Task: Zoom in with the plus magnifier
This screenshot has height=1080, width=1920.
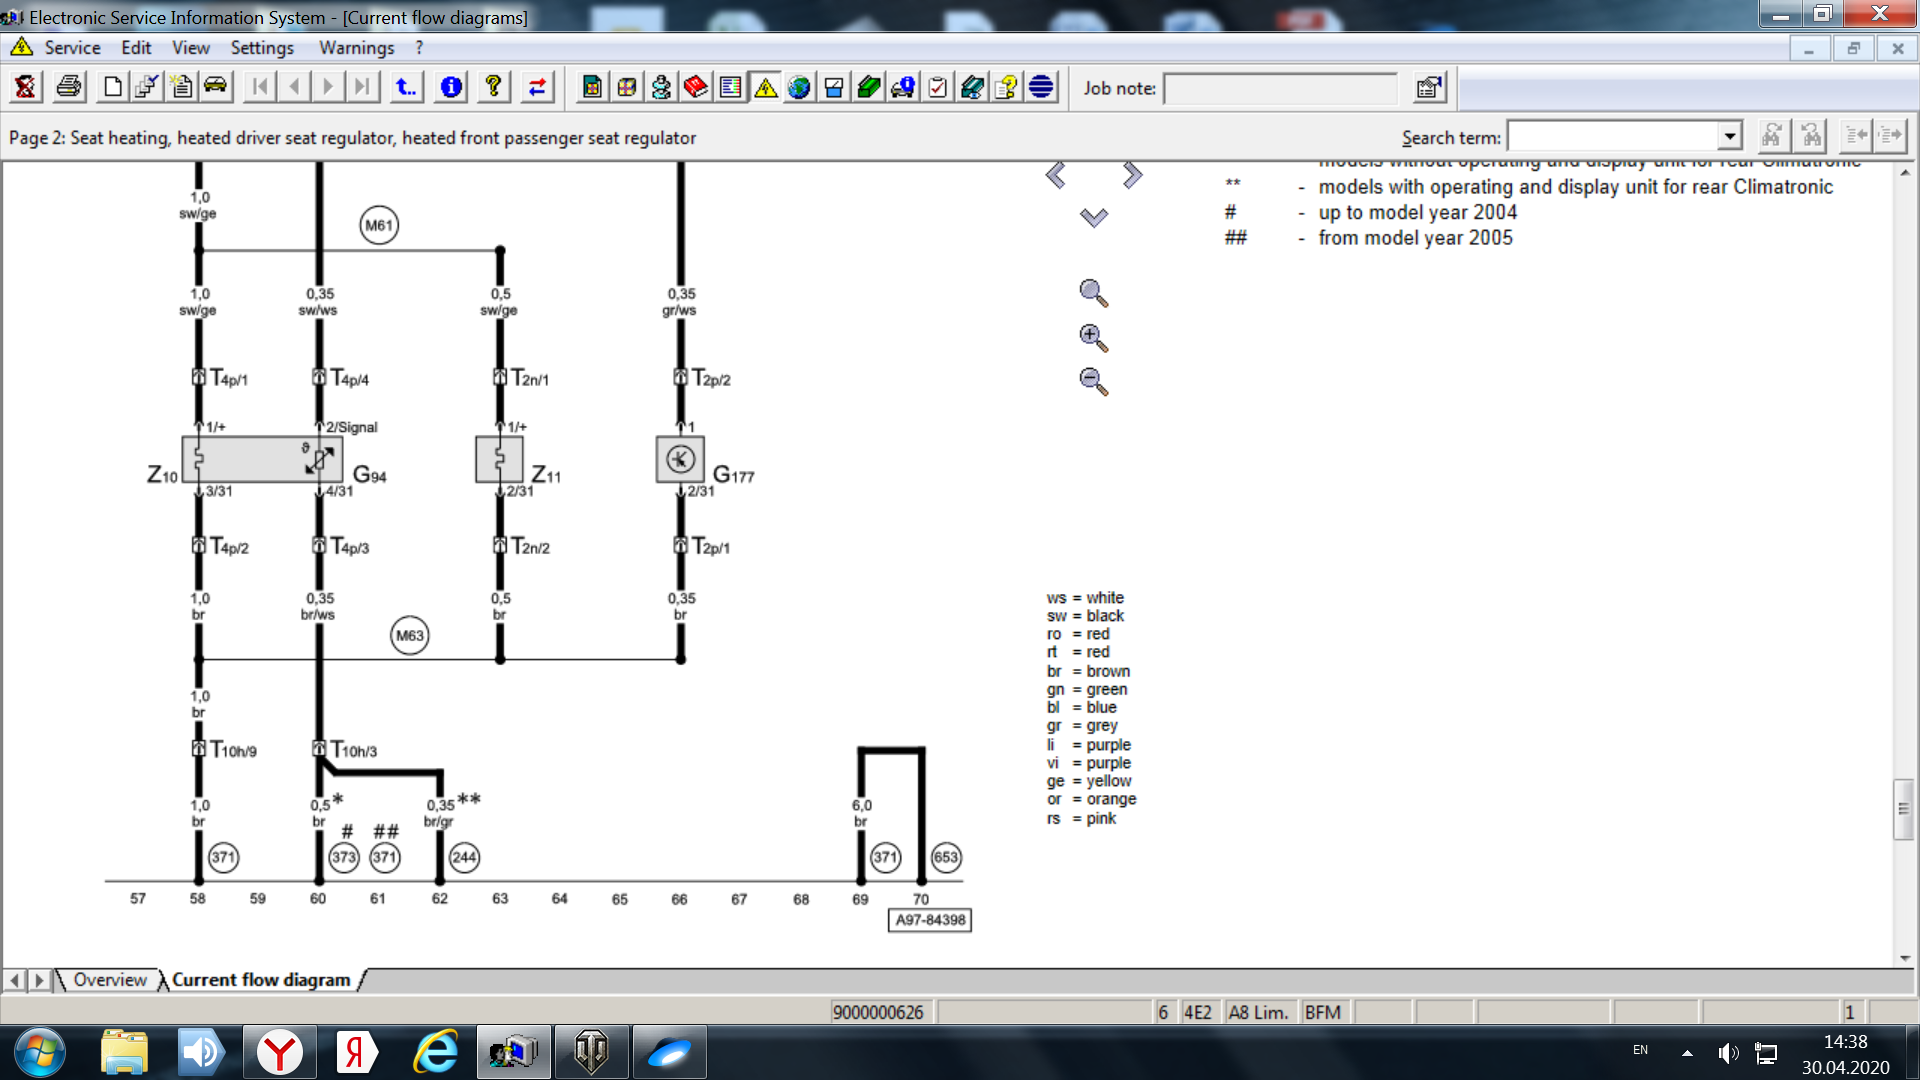Action: tap(1093, 338)
